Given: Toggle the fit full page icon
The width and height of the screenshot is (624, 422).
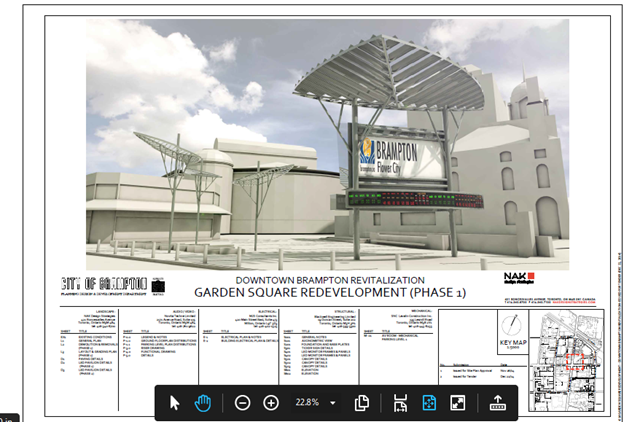Looking at the screenshot, I should (429, 402).
